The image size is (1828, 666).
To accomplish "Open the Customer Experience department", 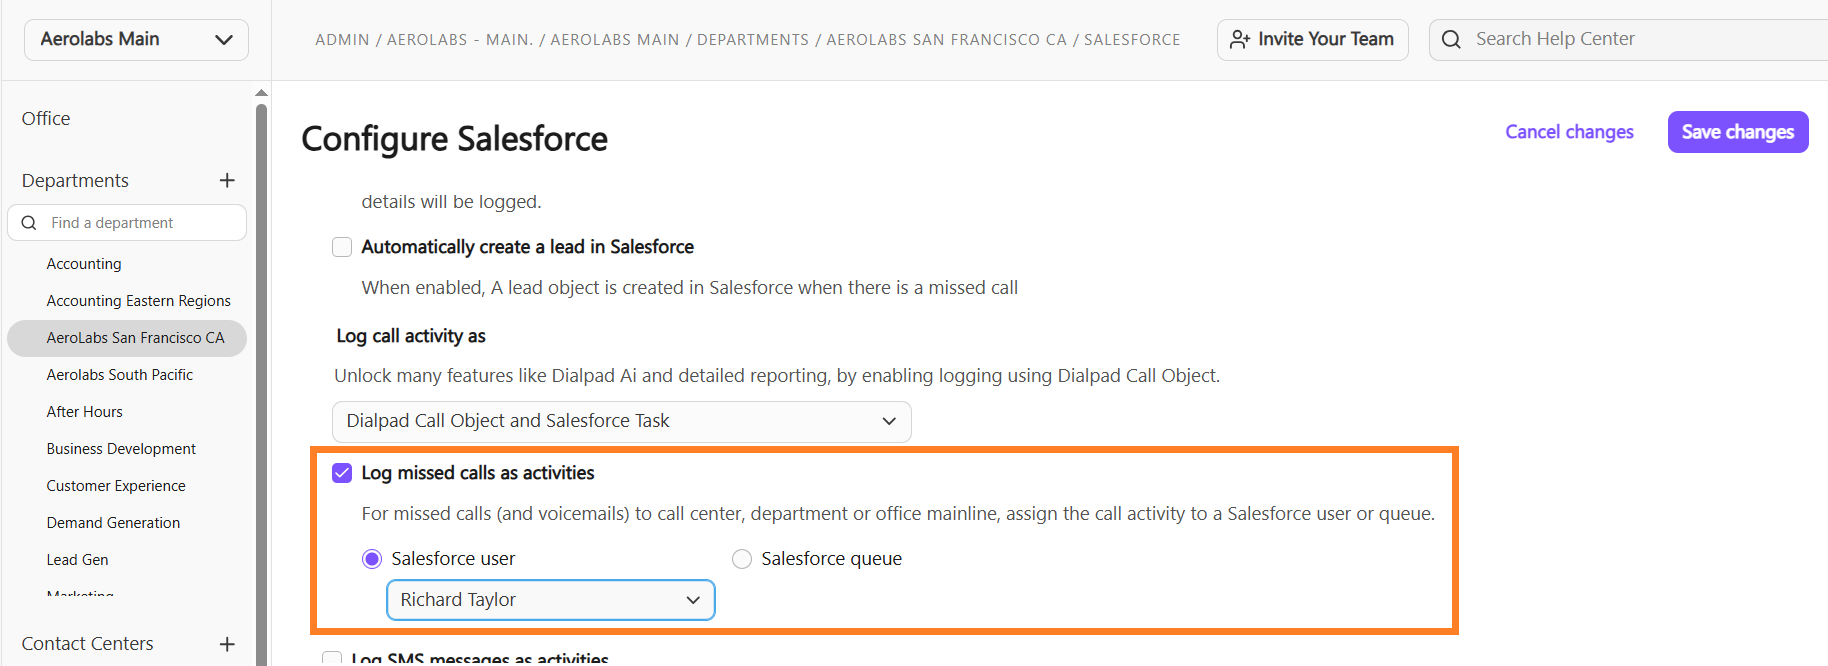I will (116, 485).
